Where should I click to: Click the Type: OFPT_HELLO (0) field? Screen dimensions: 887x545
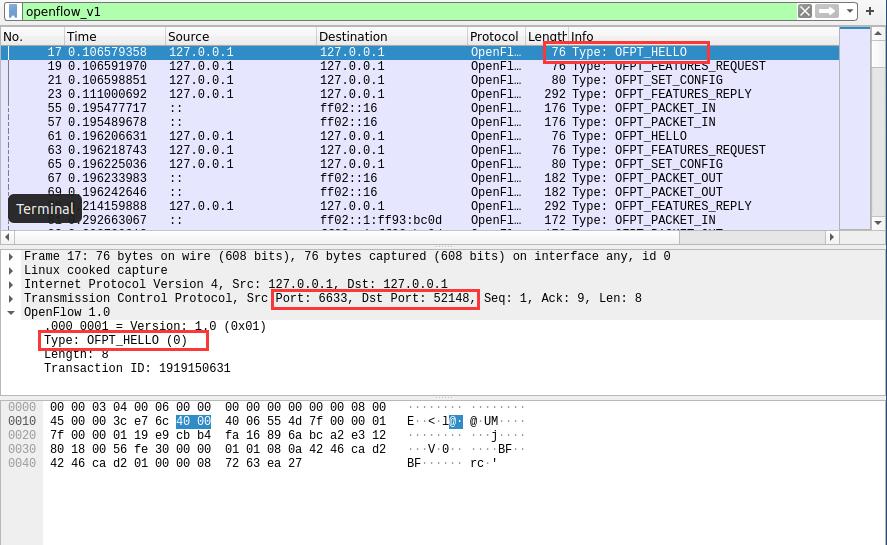coord(115,340)
